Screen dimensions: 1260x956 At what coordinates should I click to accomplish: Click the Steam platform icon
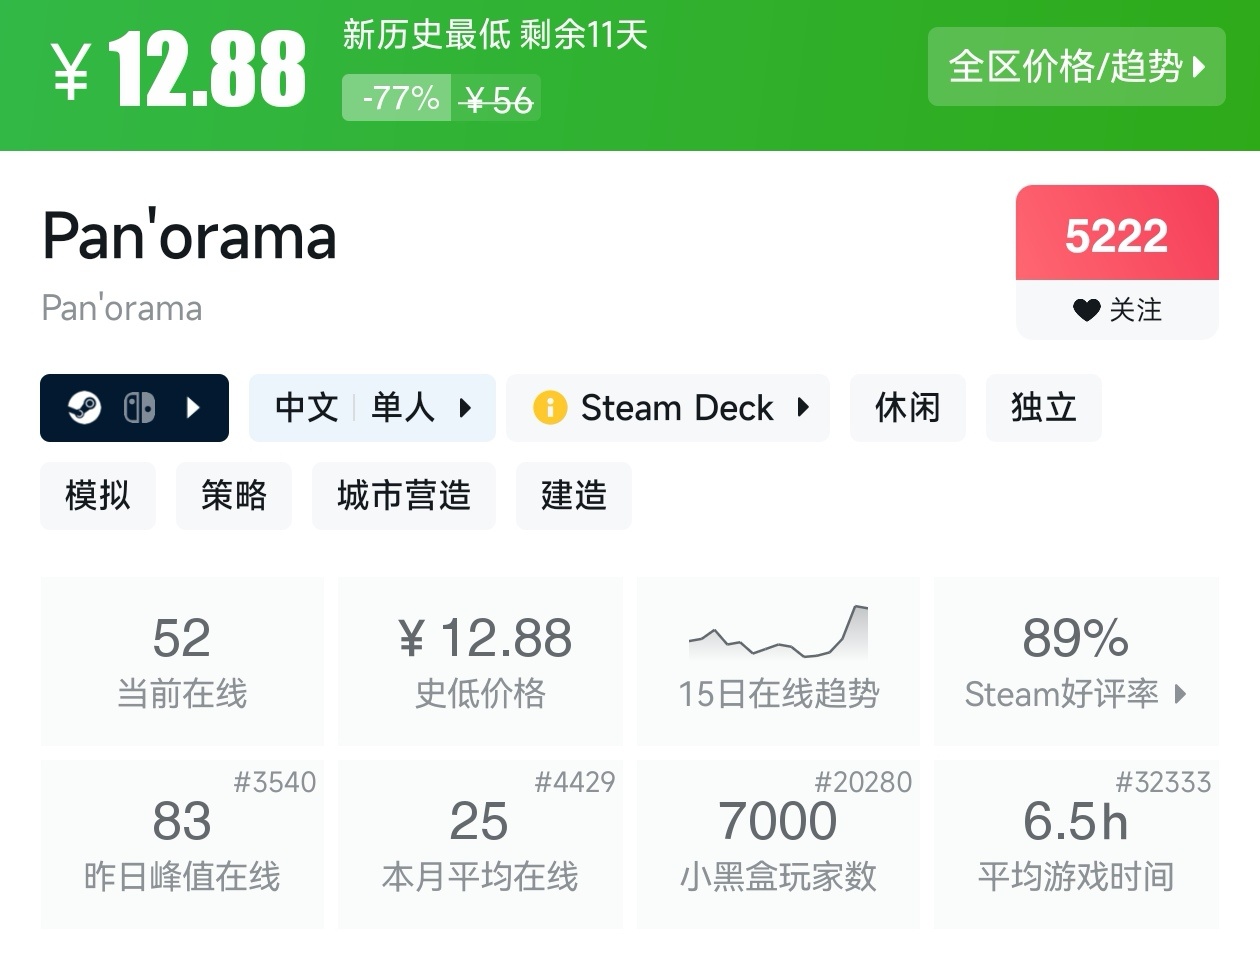(x=84, y=408)
